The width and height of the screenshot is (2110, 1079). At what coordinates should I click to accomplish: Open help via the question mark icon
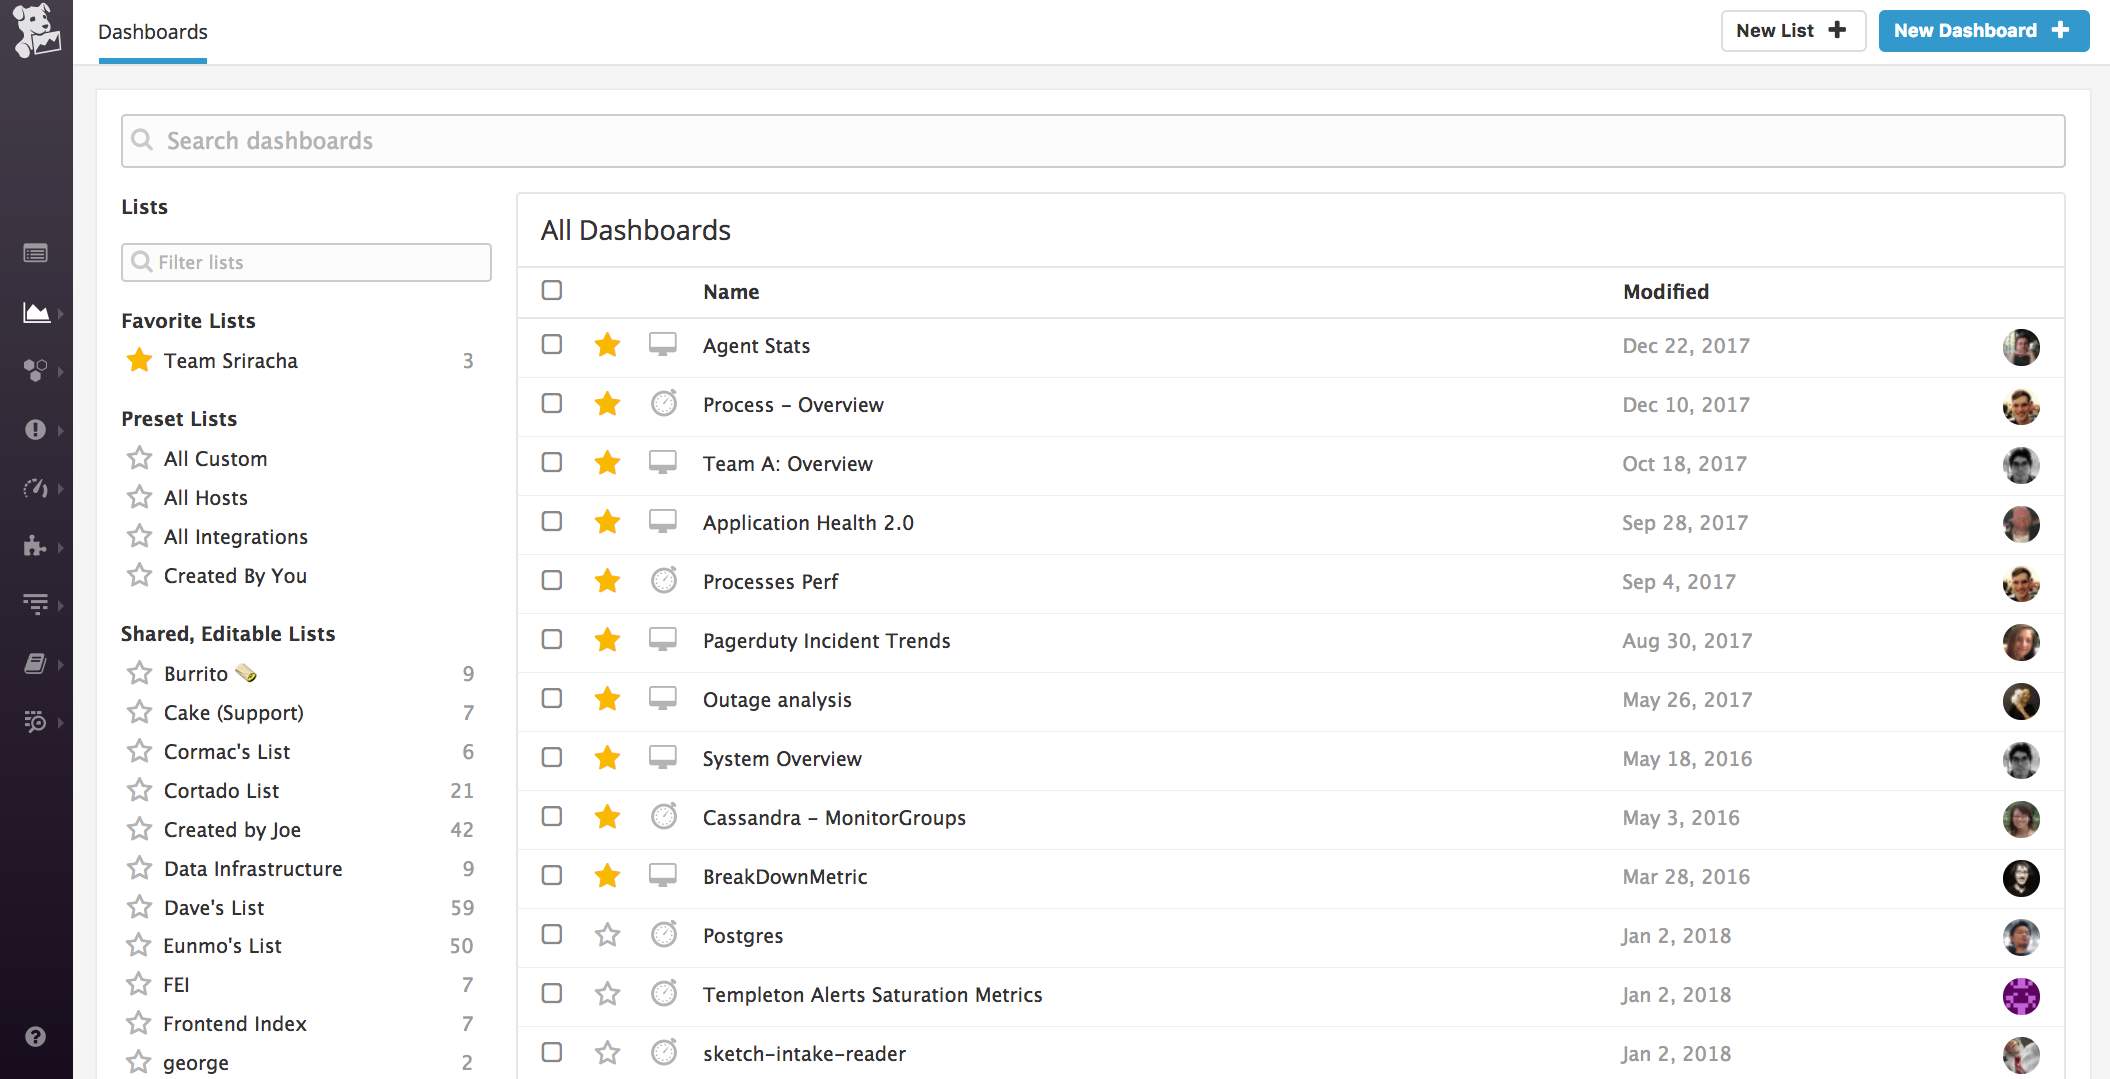[36, 1037]
